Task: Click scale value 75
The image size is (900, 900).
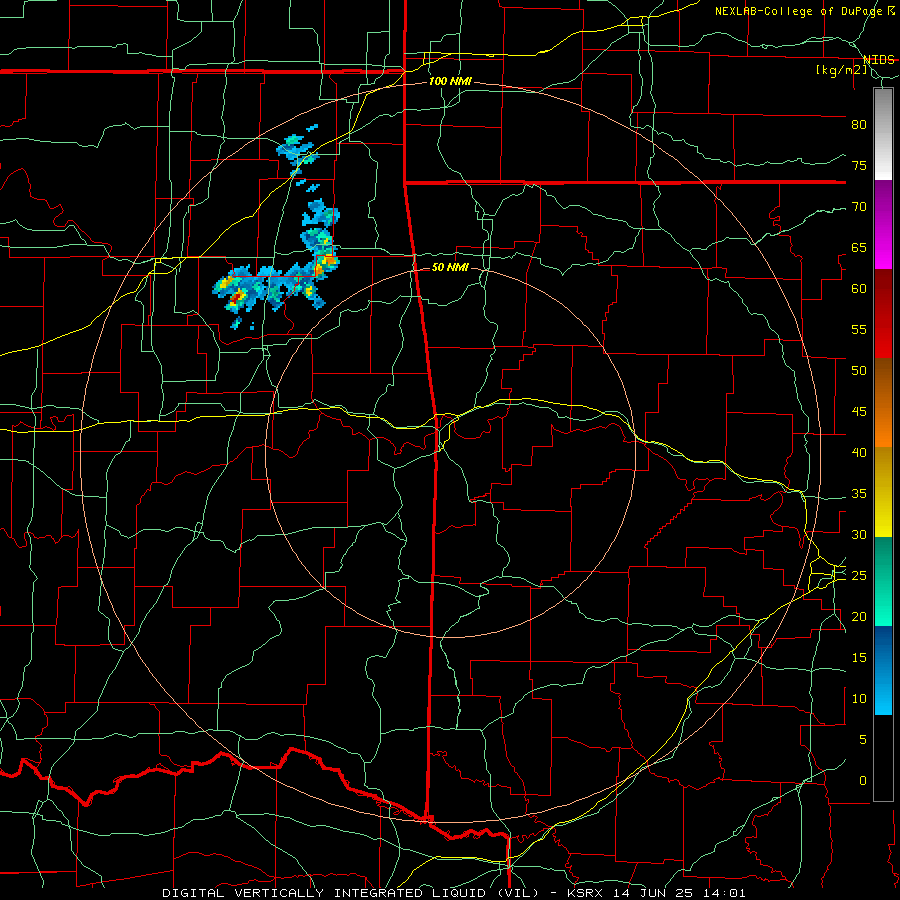Action: [859, 166]
